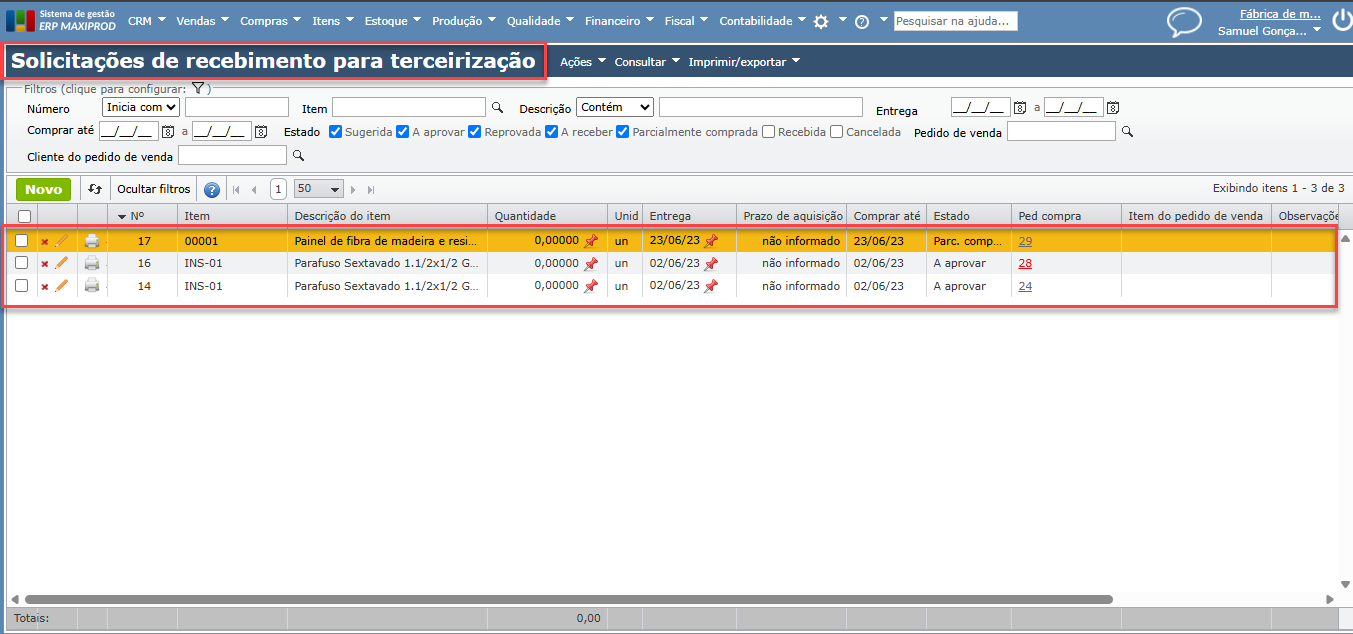Viewport: 1353px width, 634px height.
Task: Click the power logout icon
Action: pyautogui.click(x=1341, y=20)
